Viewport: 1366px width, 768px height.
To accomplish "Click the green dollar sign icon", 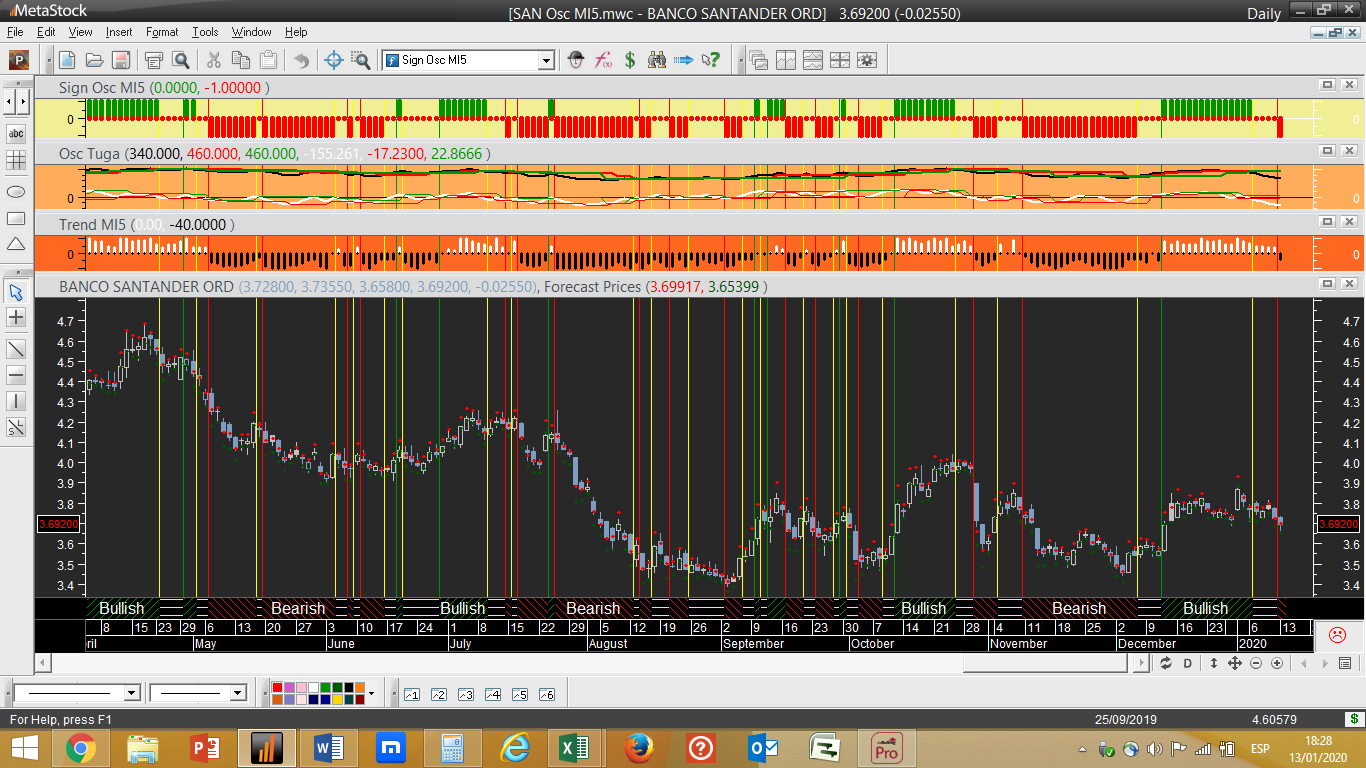I will 630,60.
